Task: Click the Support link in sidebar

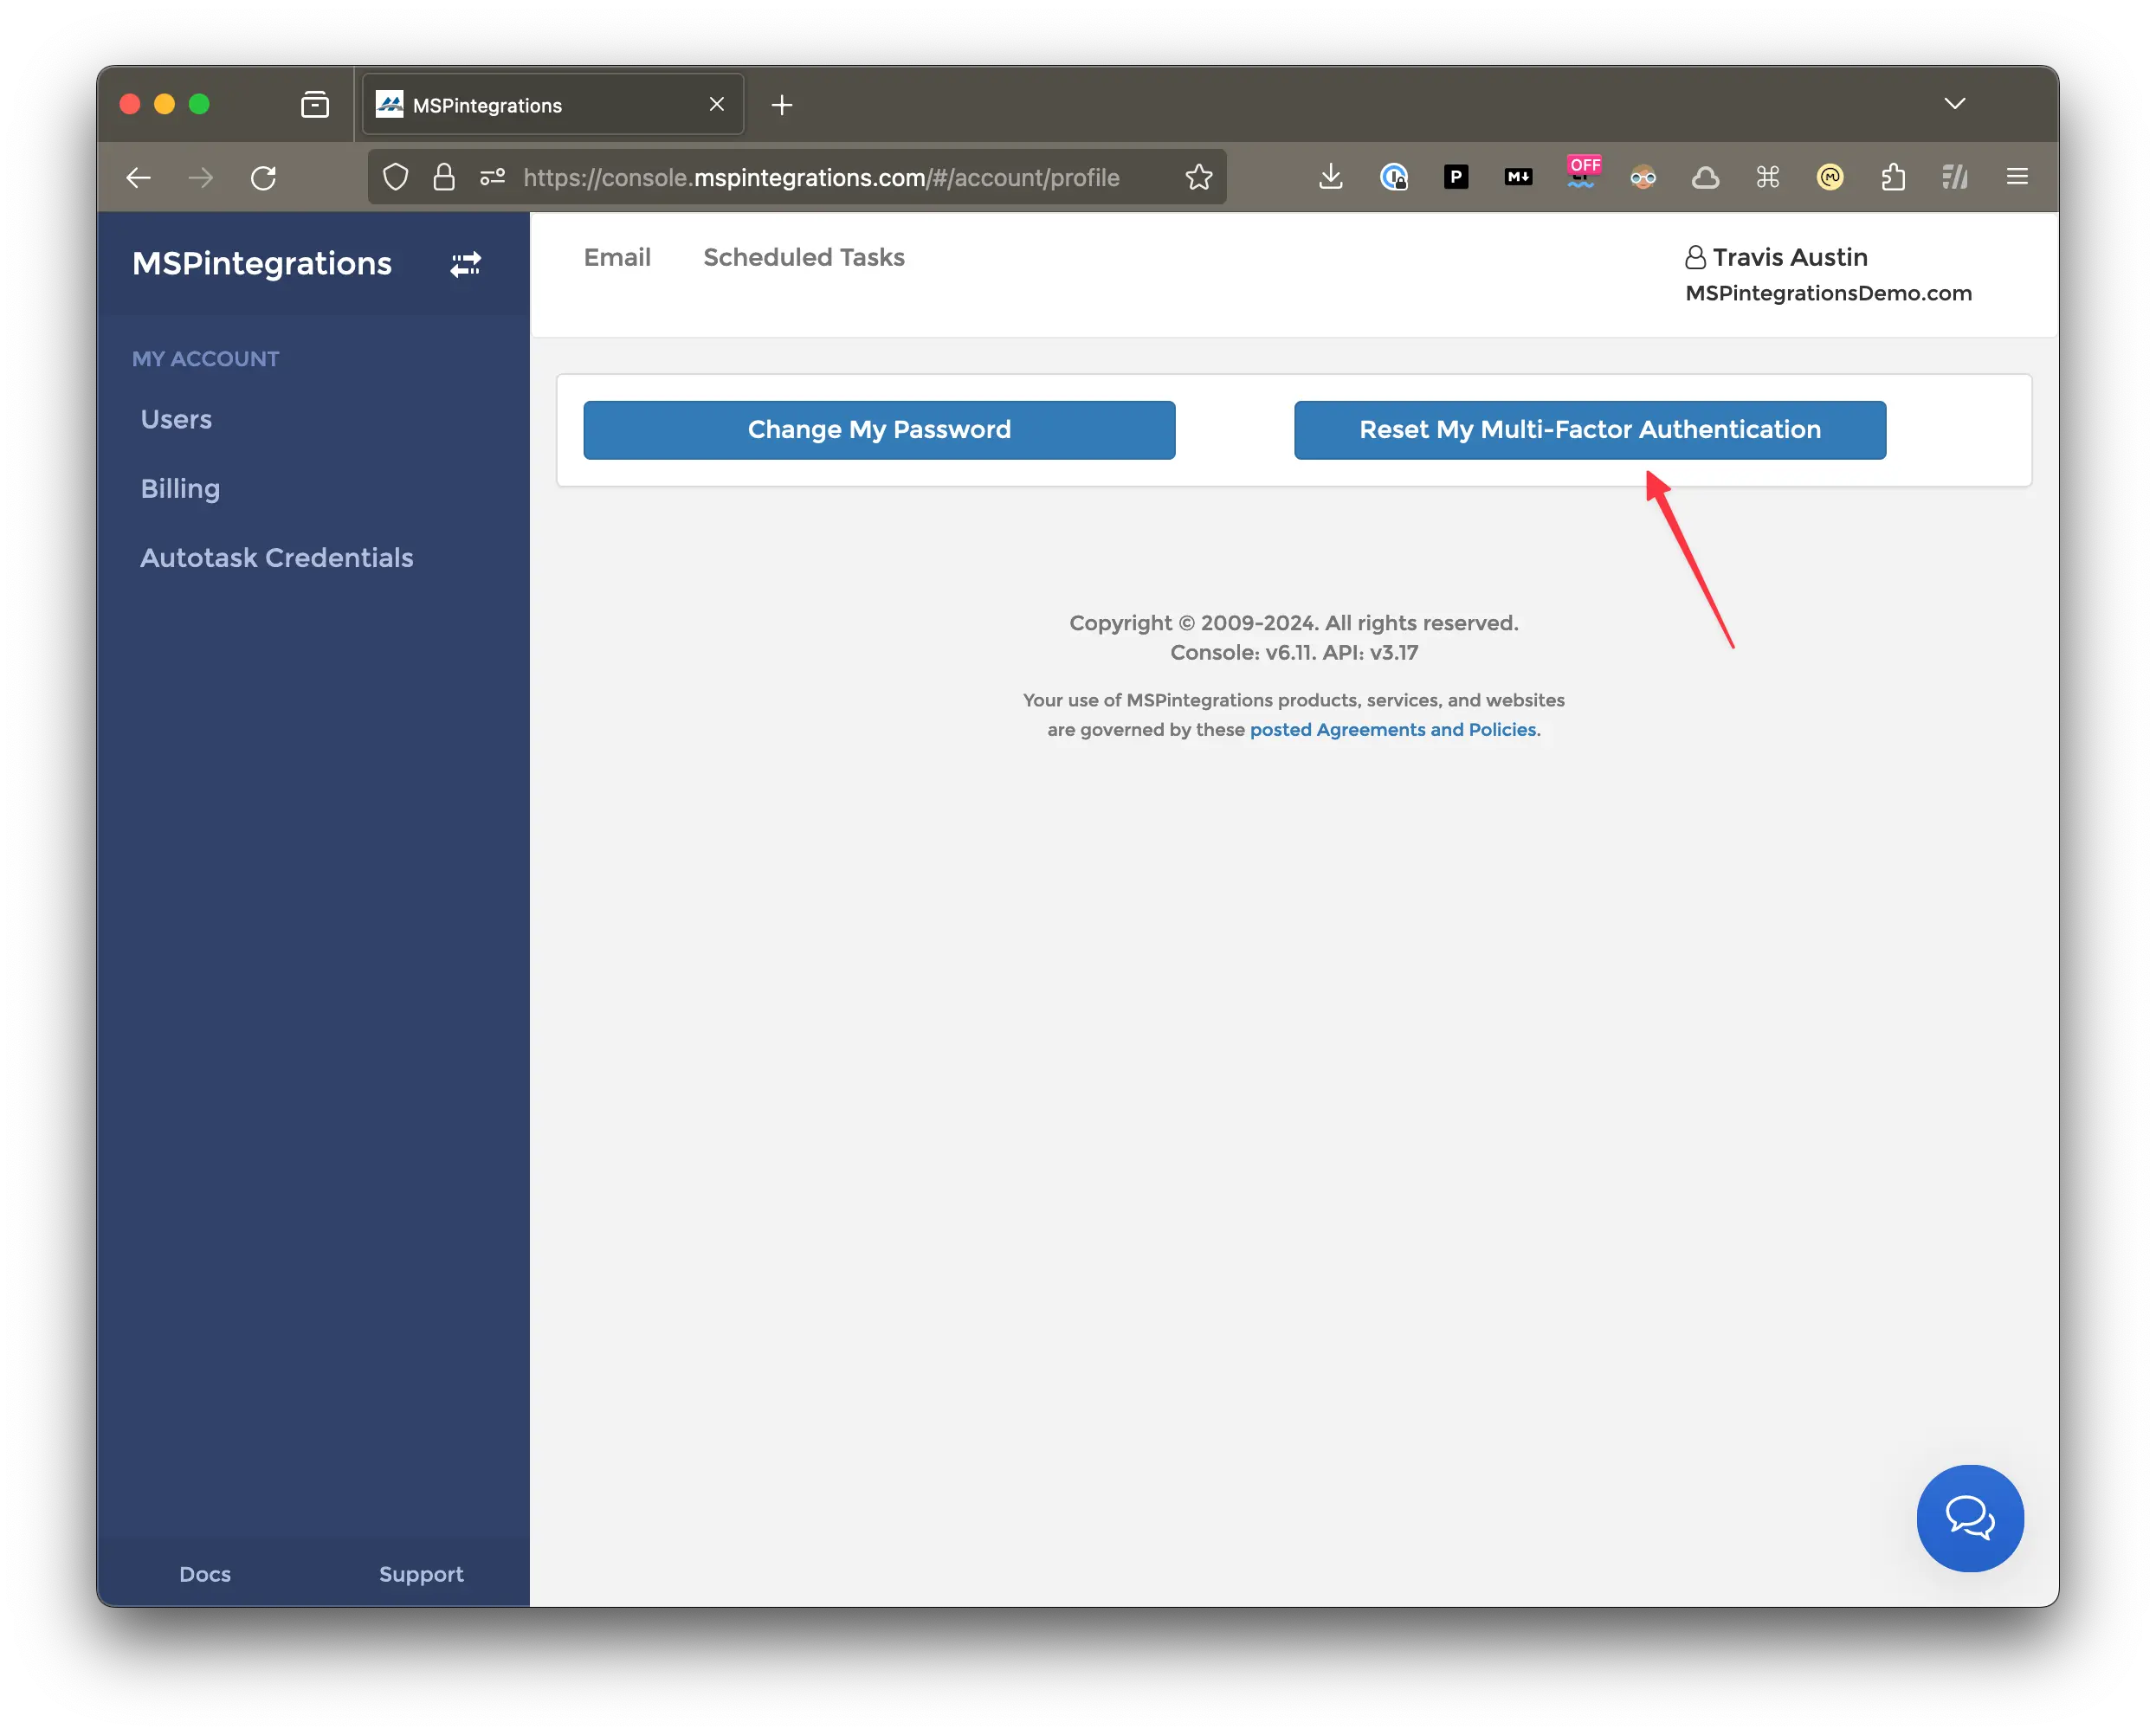Action: tap(422, 1574)
